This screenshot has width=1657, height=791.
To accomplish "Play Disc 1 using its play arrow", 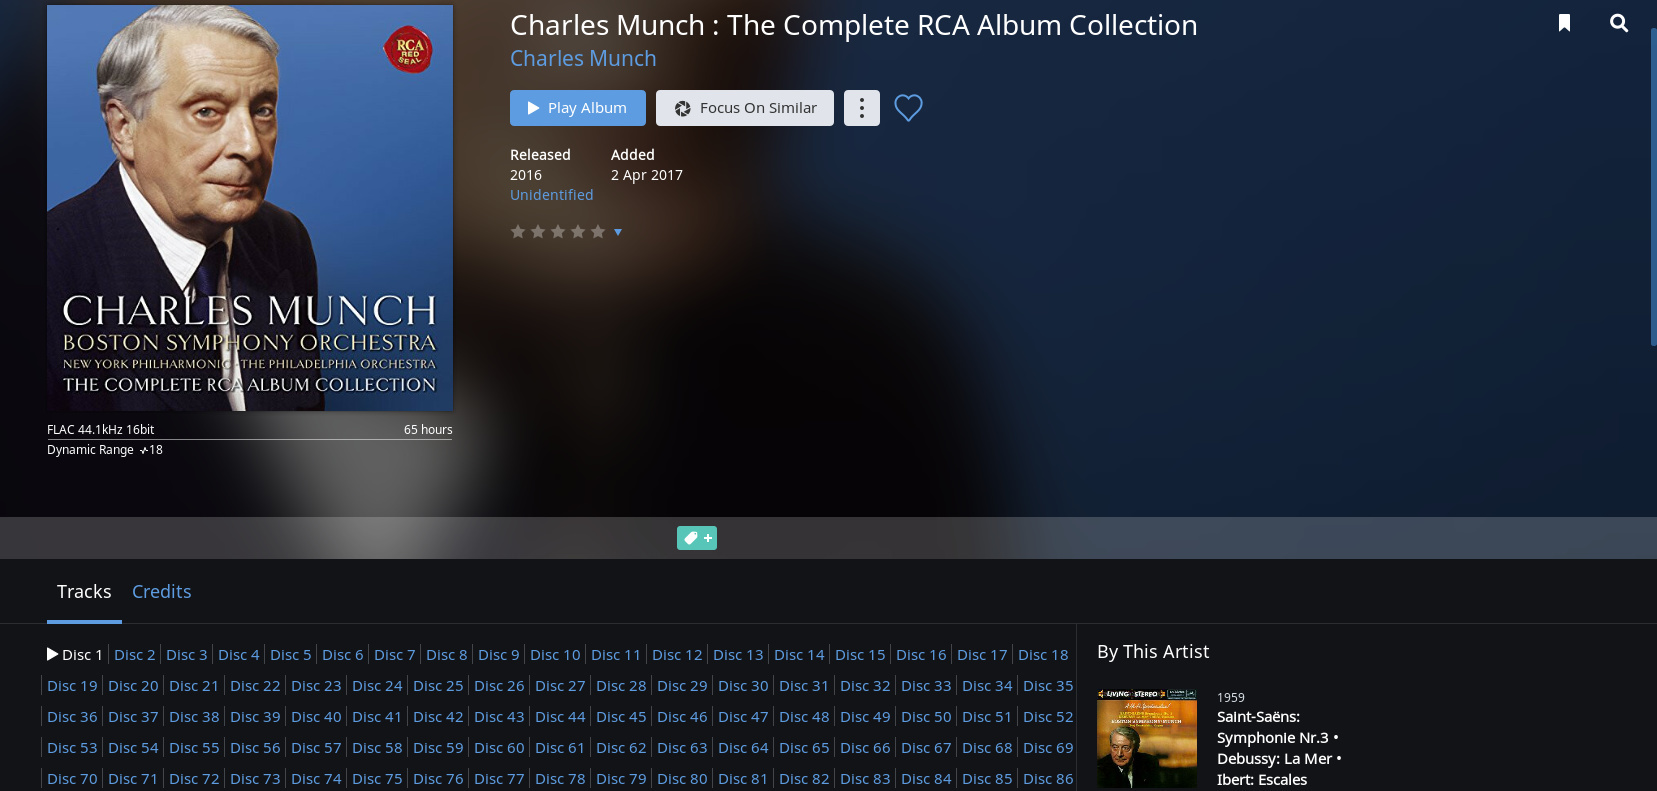I will pos(52,654).
